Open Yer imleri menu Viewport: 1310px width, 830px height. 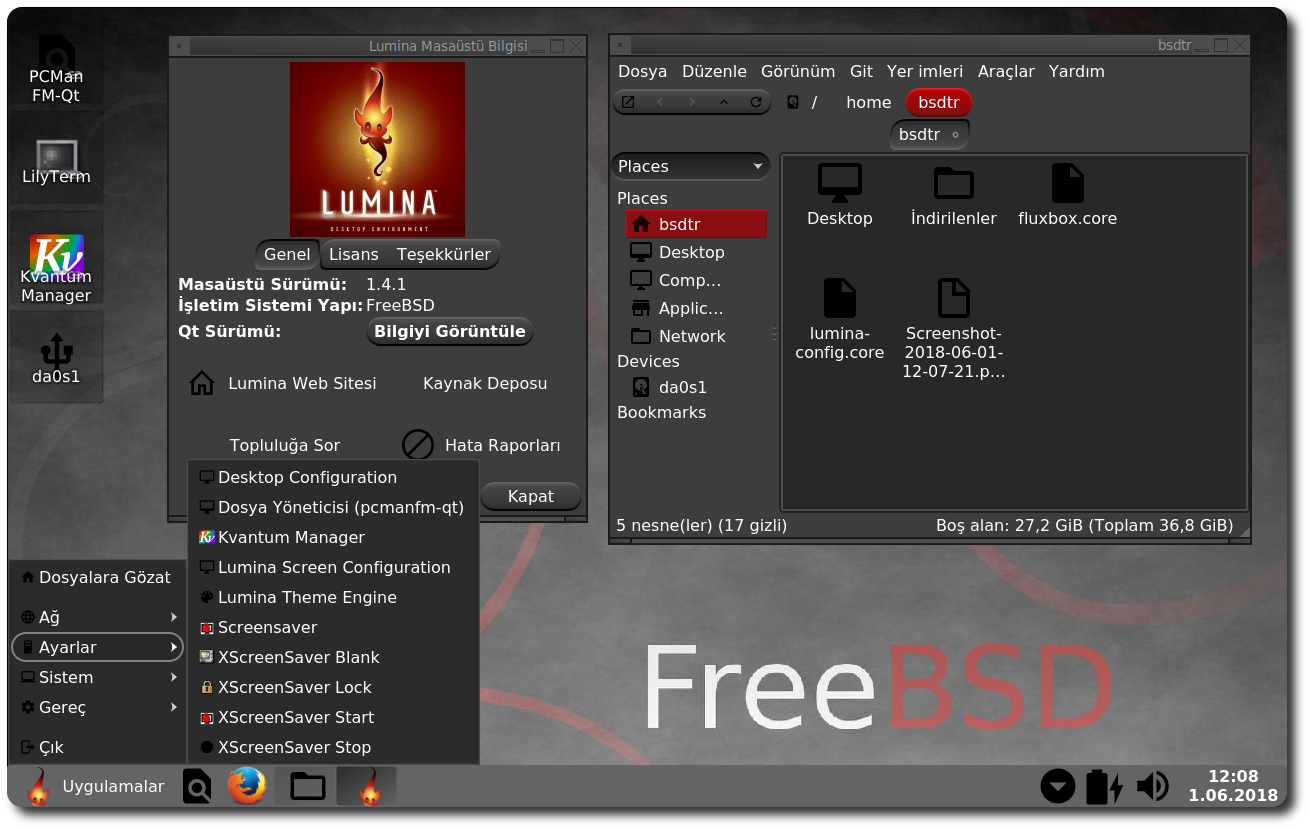tap(925, 71)
